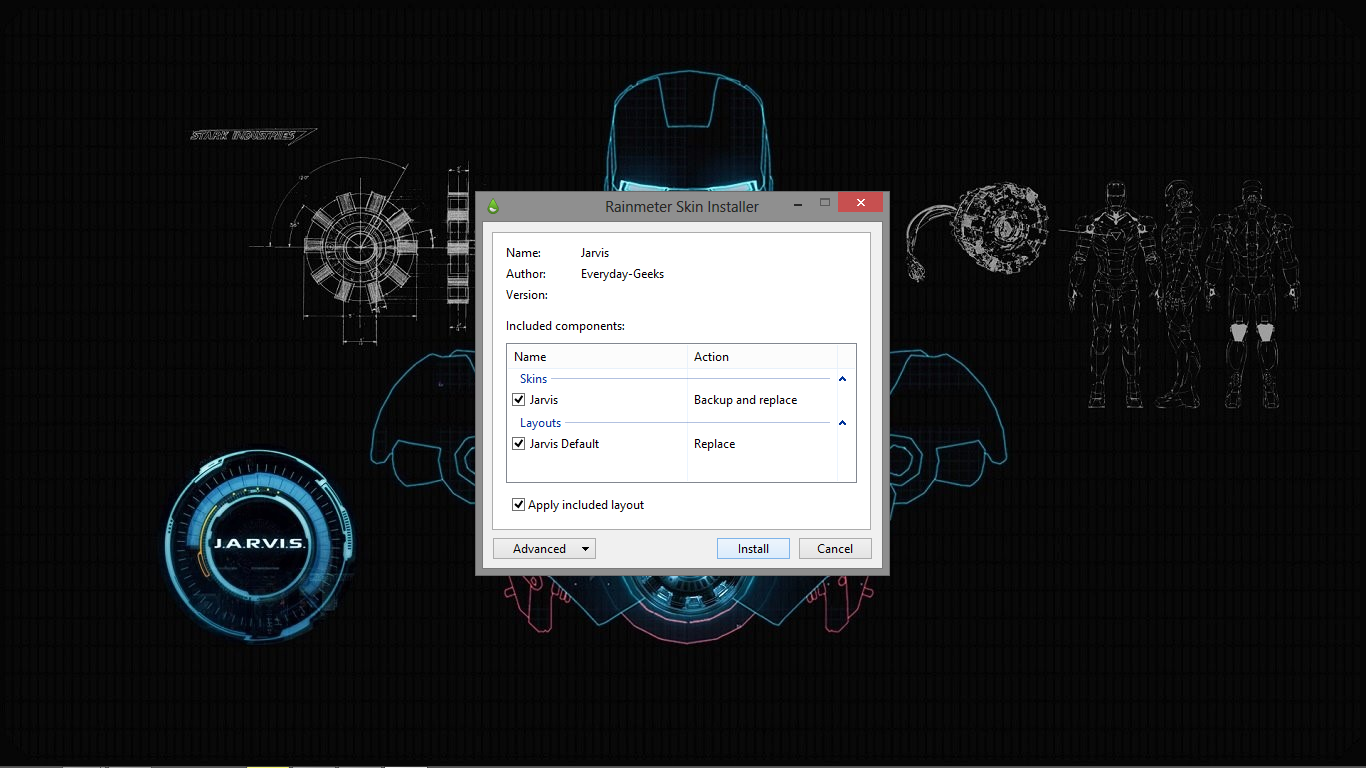Click the Rainmeter droplet icon in title bar

point(492,207)
